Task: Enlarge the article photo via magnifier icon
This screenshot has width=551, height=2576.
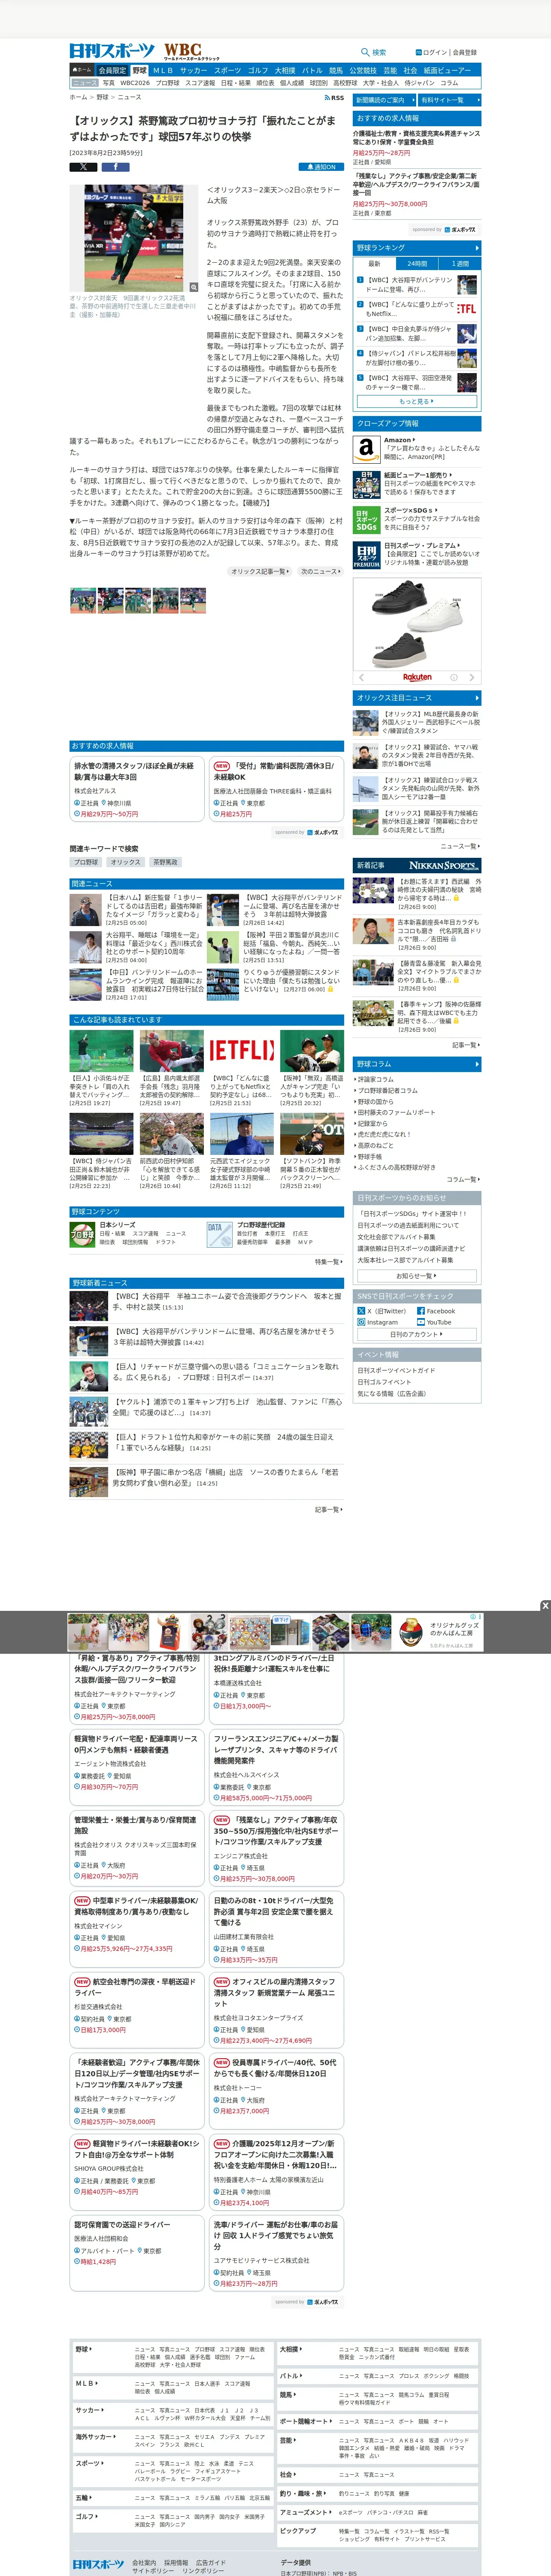Action: pos(193,287)
